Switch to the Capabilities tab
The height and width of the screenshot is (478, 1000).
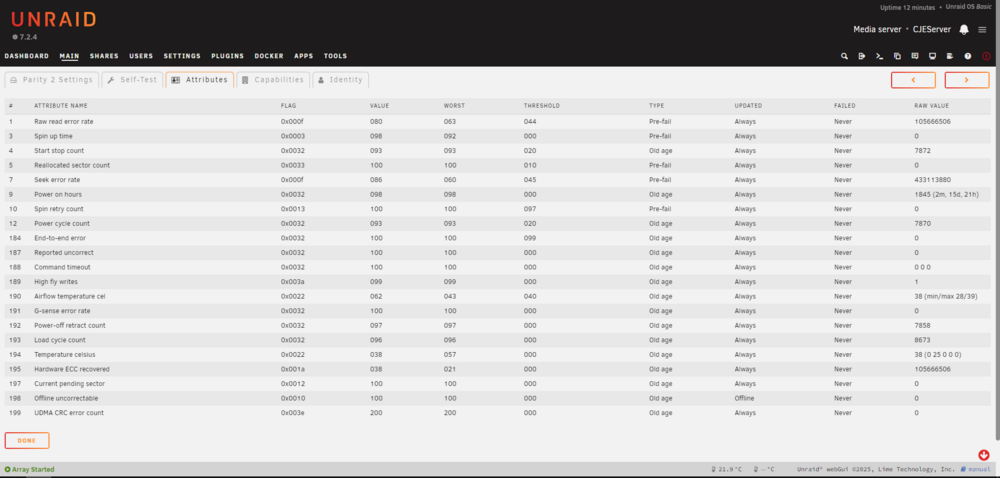tap(273, 80)
